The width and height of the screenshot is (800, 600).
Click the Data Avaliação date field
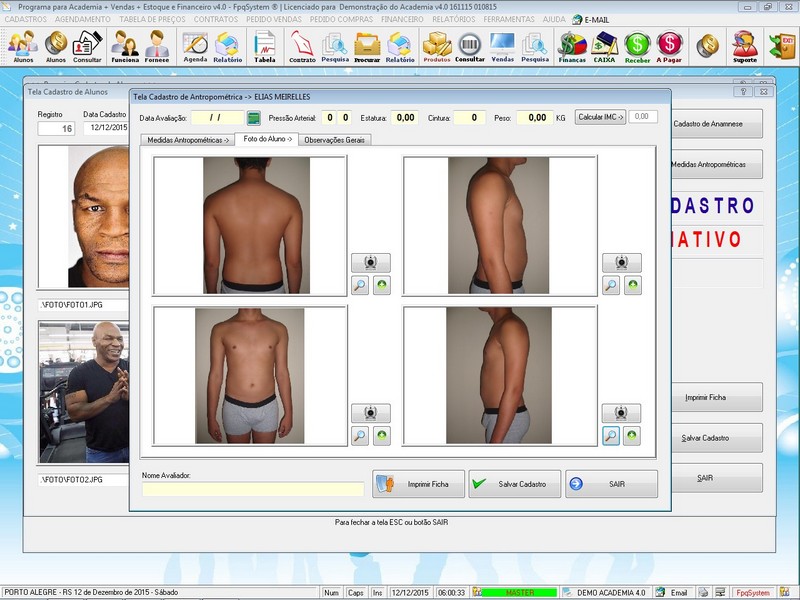pos(218,118)
